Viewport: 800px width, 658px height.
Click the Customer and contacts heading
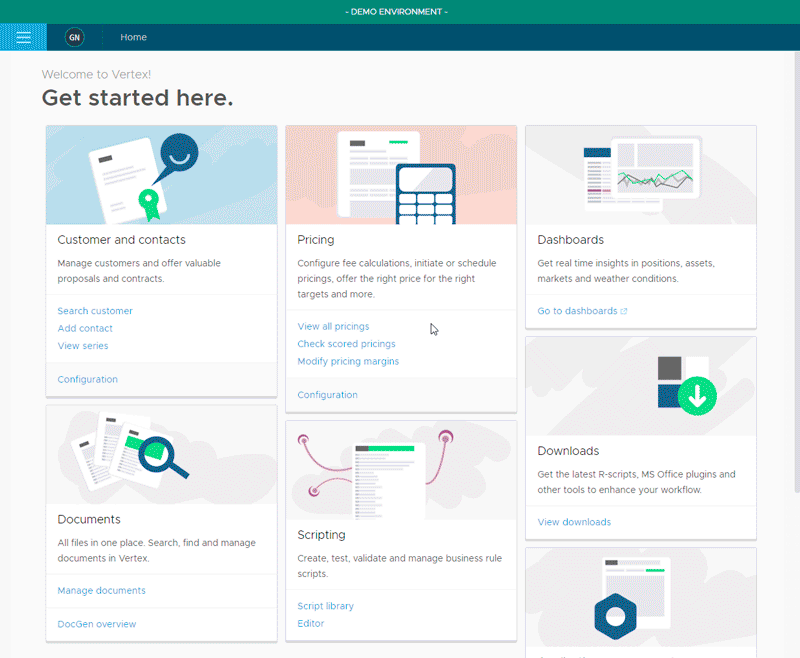pos(121,240)
